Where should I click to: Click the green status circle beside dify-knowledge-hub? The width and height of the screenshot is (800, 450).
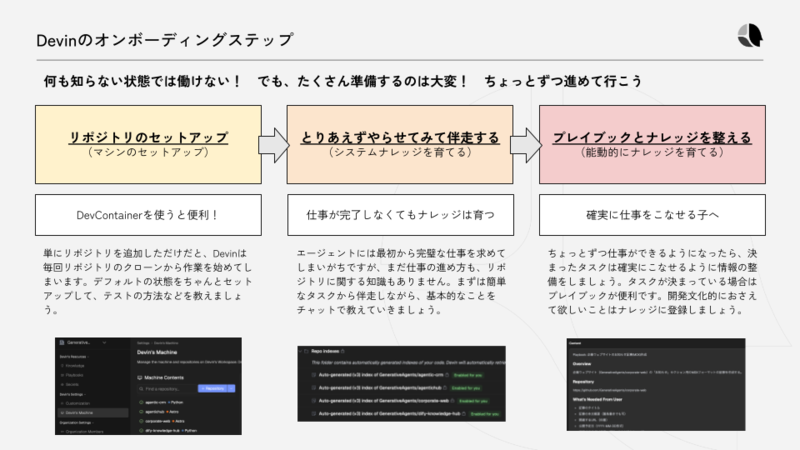pyautogui.click(x=141, y=431)
